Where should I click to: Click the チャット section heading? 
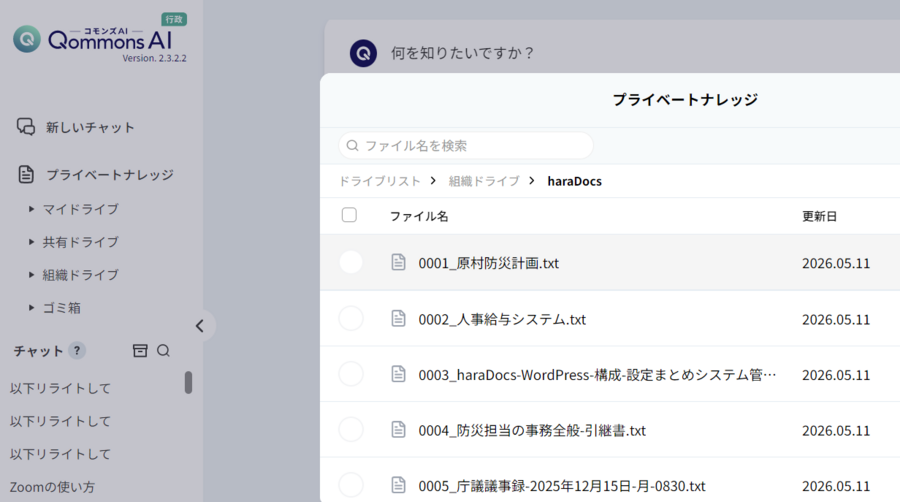[38, 351]
